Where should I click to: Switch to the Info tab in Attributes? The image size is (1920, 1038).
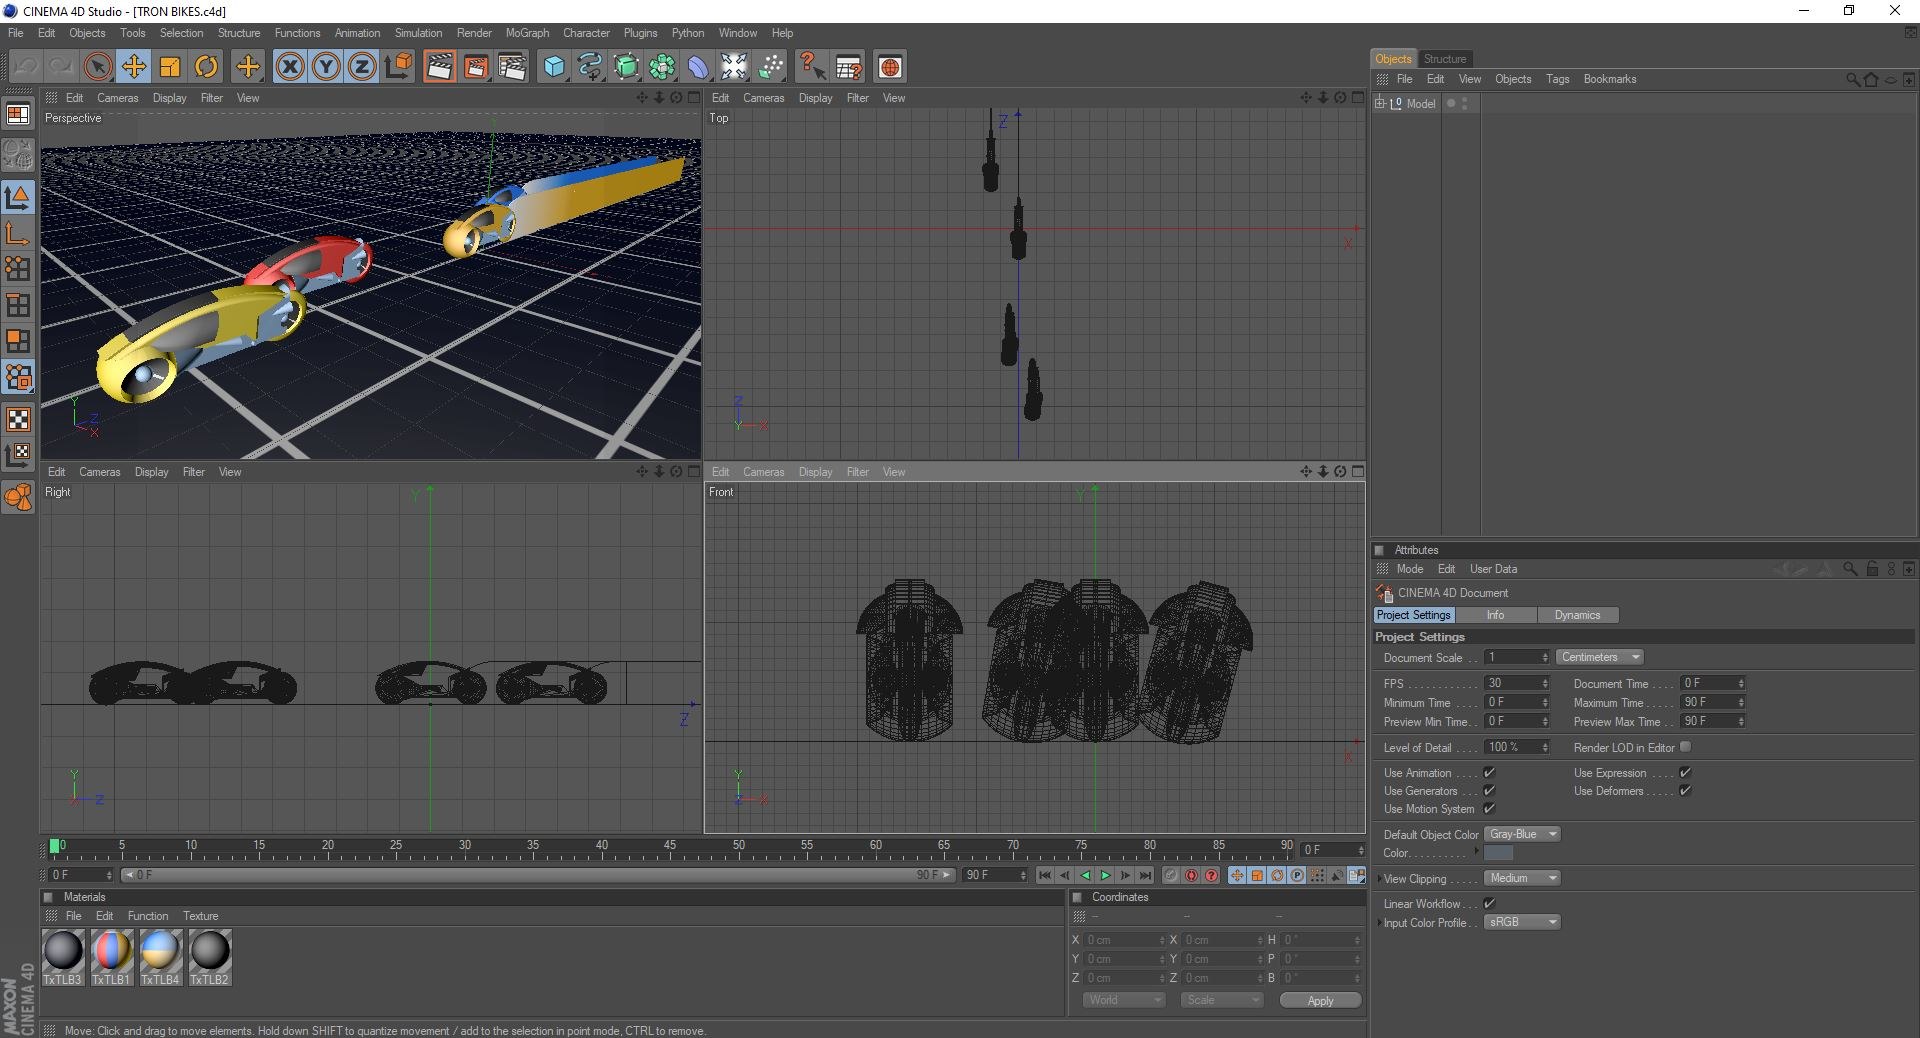pyautogui.click(x=1495, y=616)
